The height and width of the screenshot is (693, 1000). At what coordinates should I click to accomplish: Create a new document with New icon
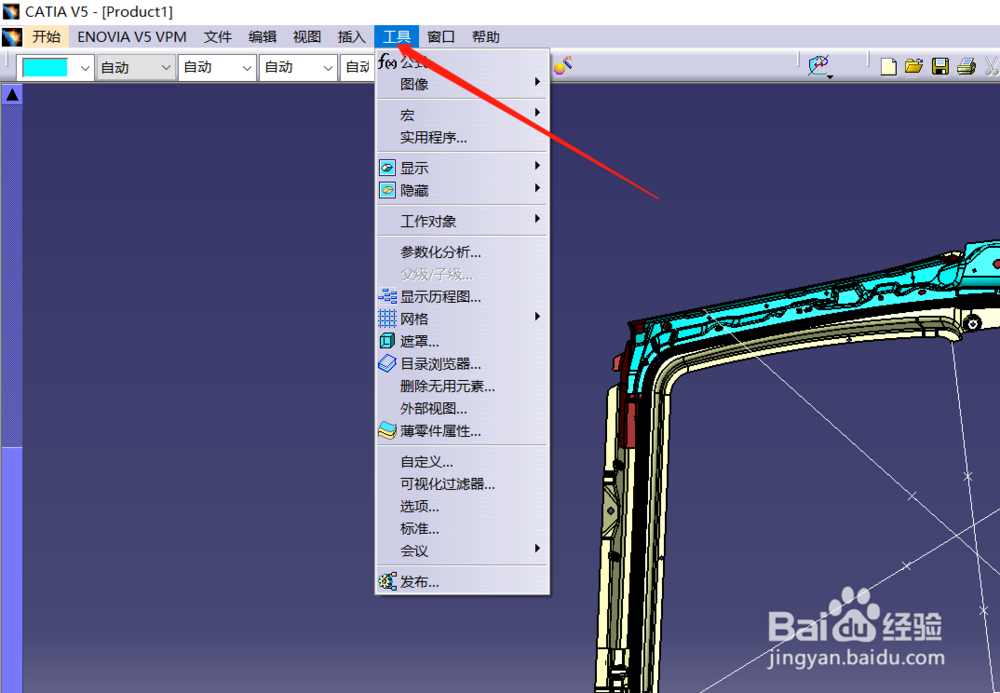coord(888,66)
